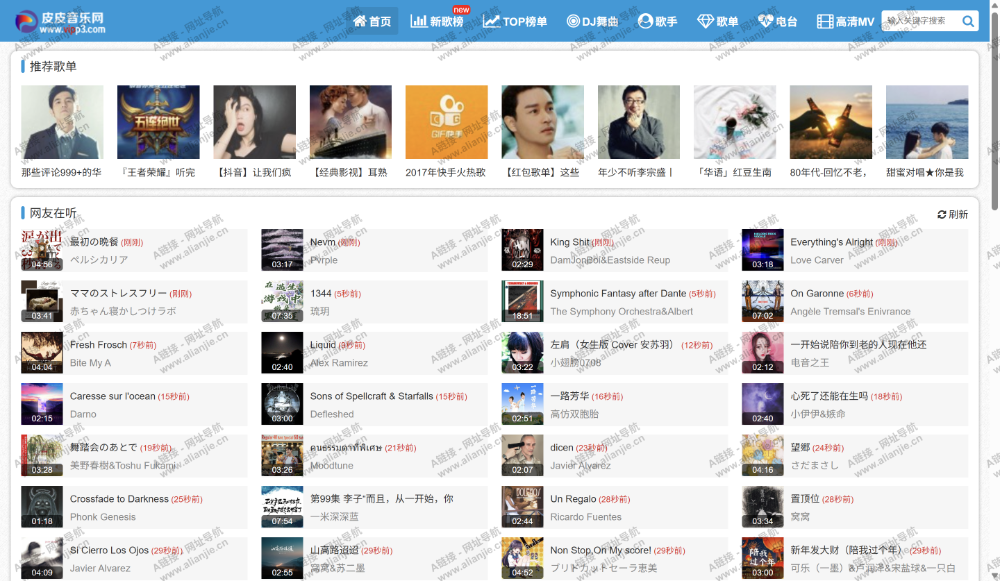Screen dimensions: 1000x581
Task: Go to the TOP榜单 page
Action: click(515, 22)
